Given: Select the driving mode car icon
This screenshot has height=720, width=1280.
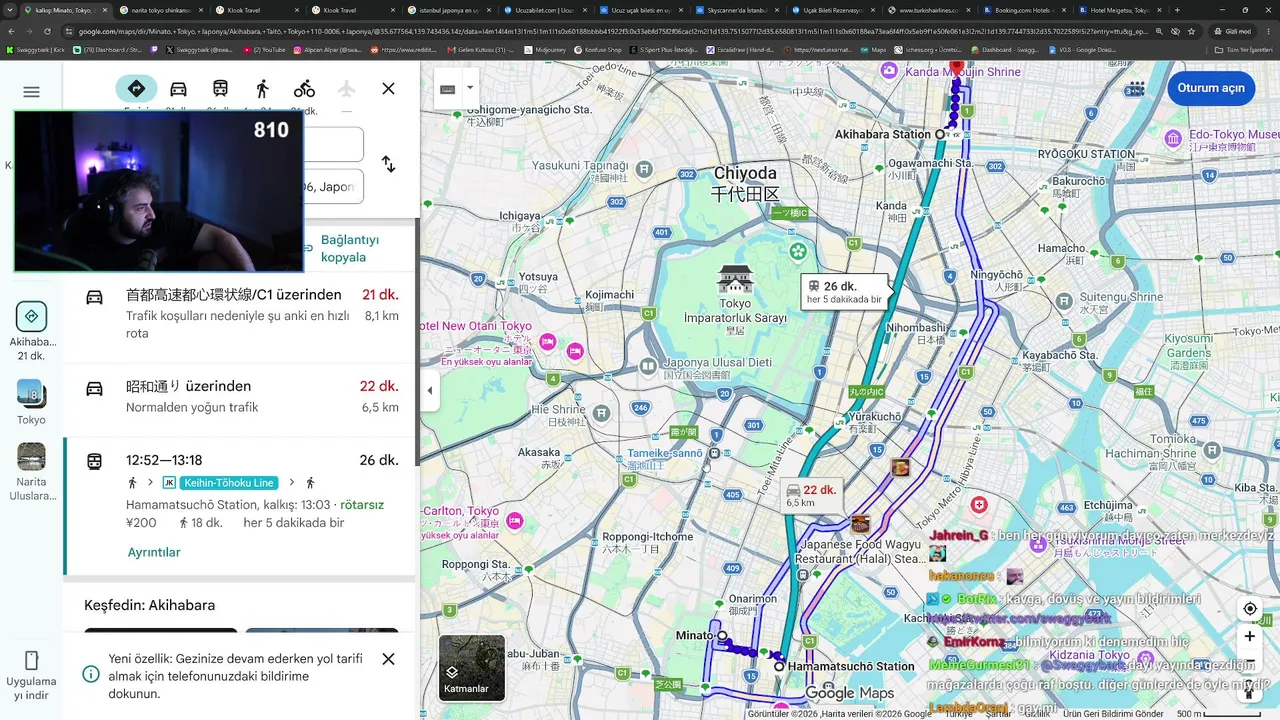Looking at the screenshot, I should pyautogui.click(x=178, y=89).
